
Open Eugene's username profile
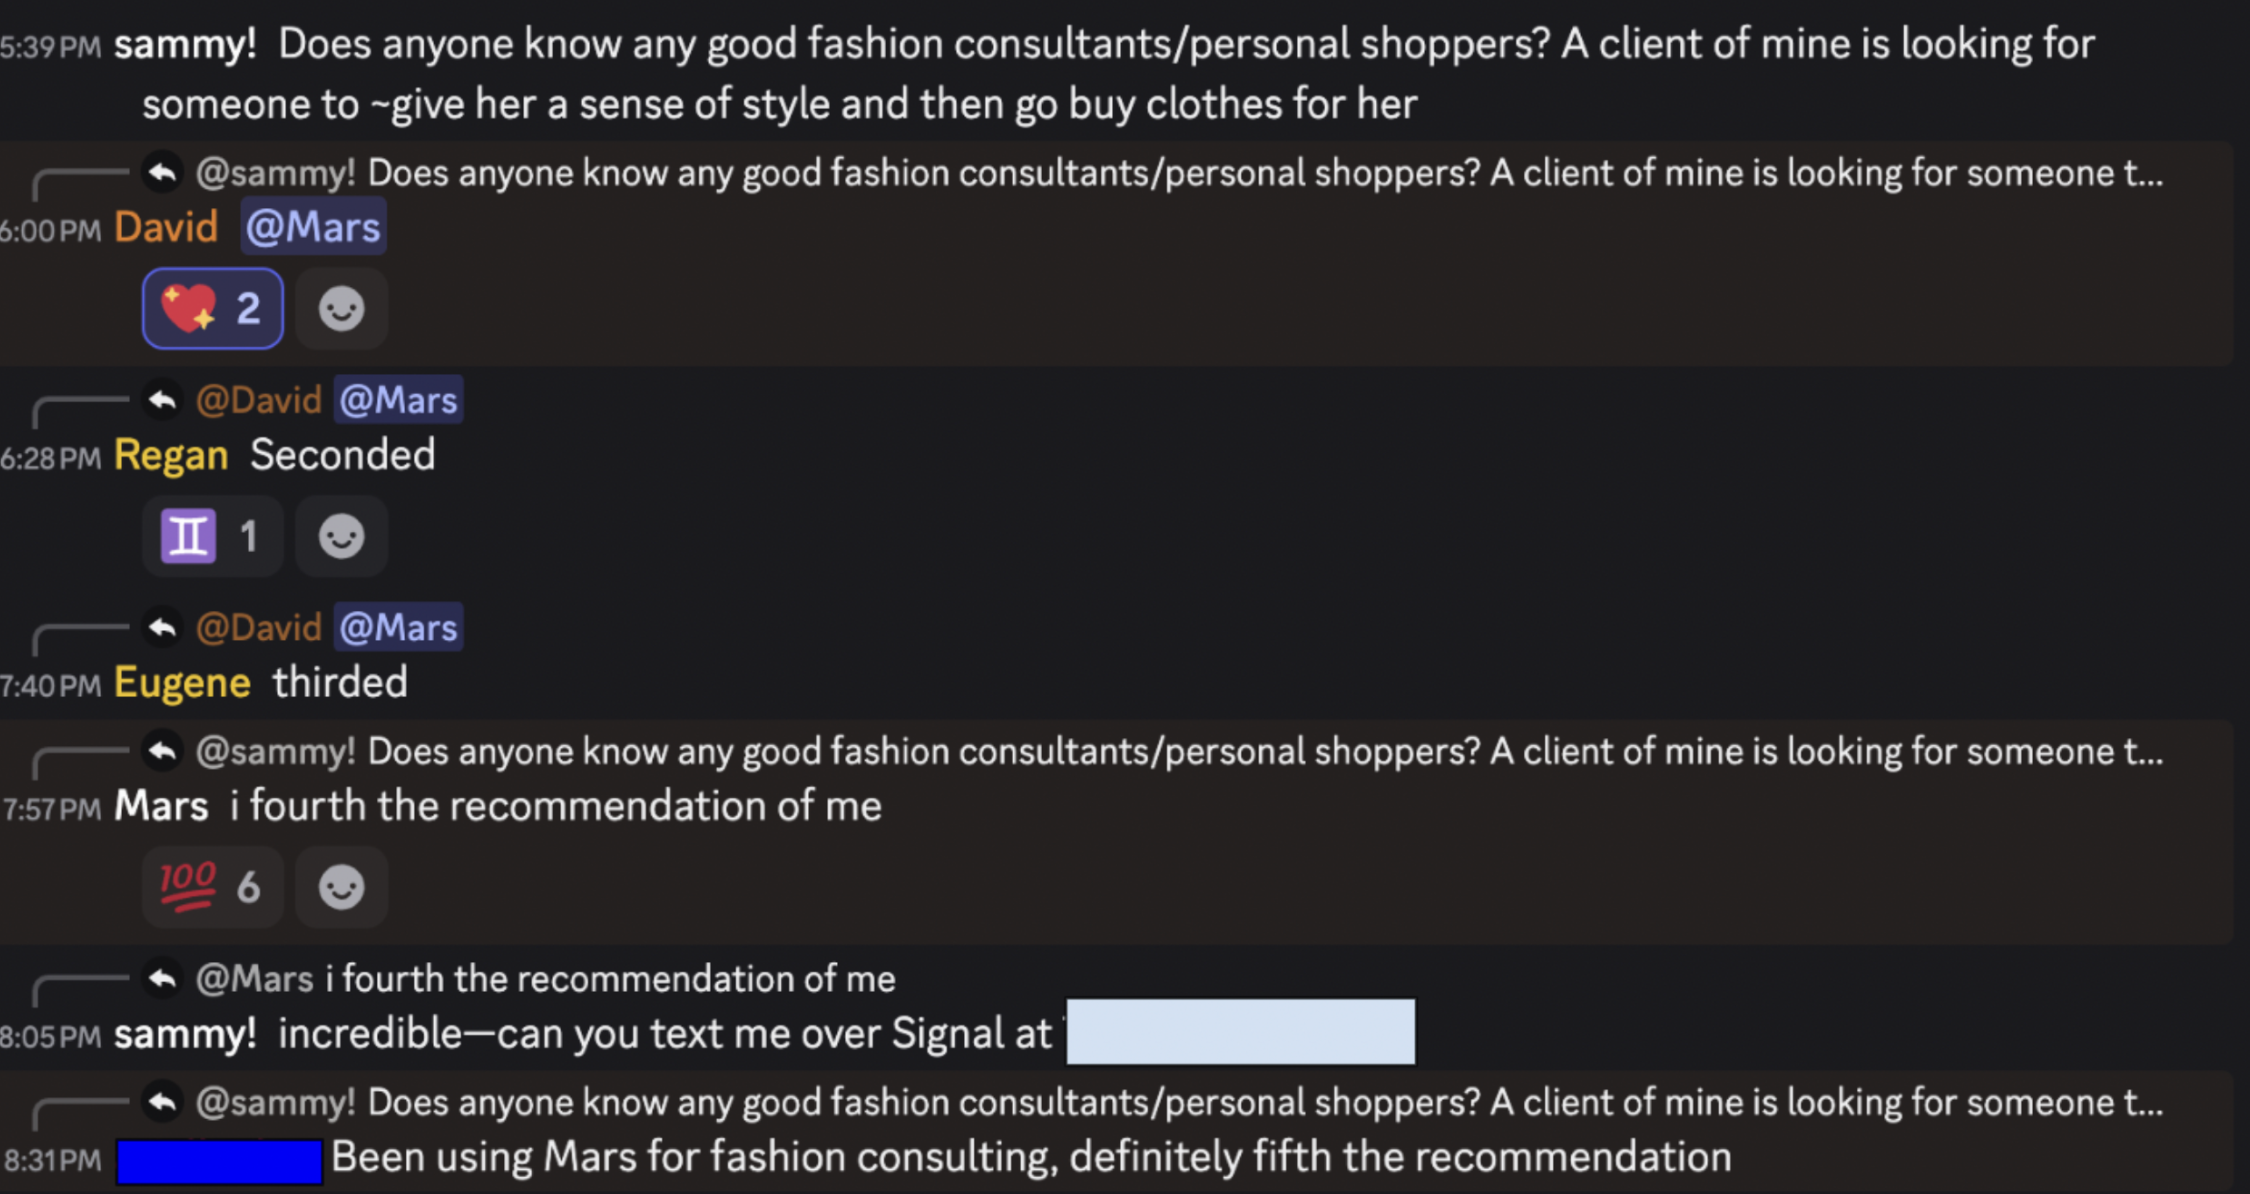click(182, 683)
